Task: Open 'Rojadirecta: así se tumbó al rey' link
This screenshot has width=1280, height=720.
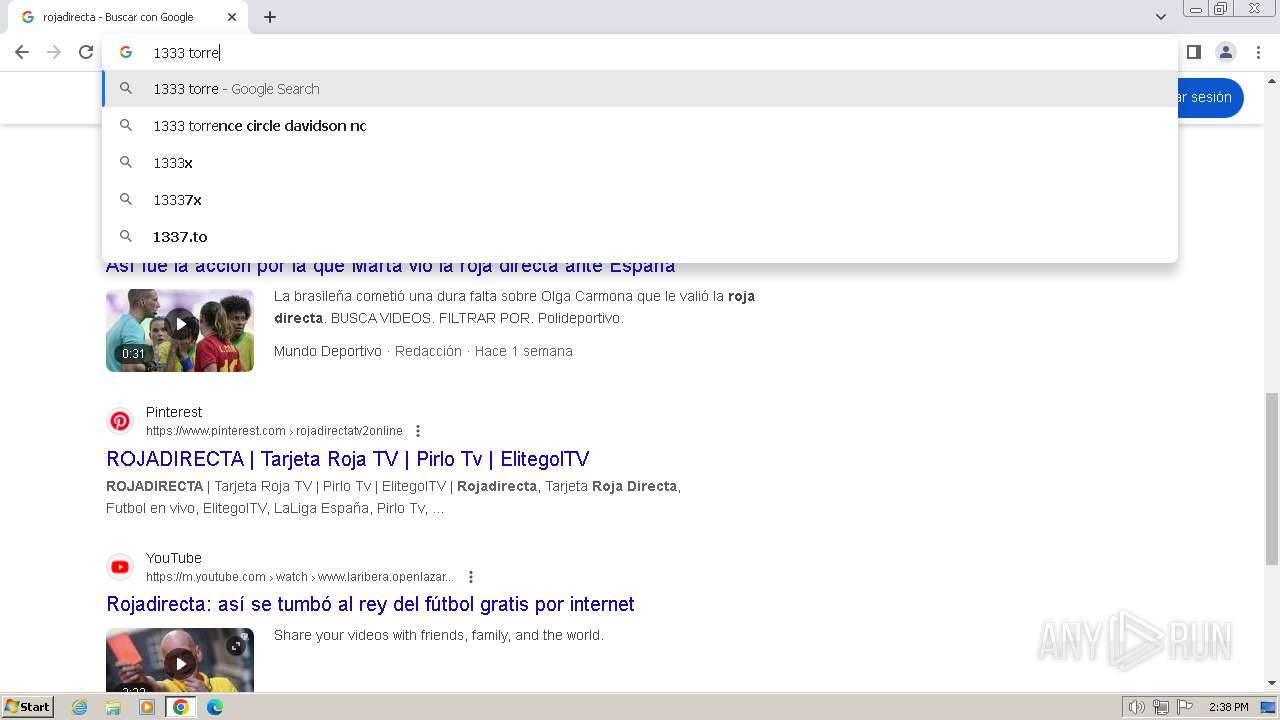Action: click(x=370, y=604)
